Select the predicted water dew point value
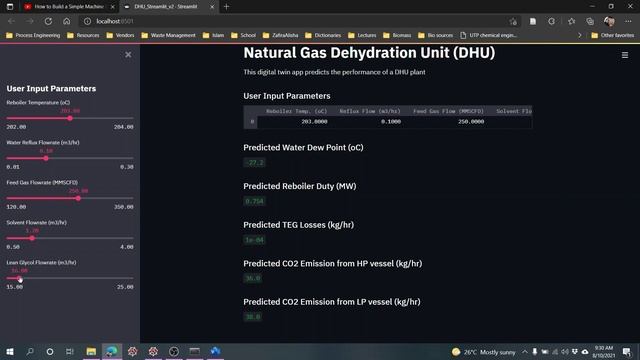640x360 pixels. click(254, 162)
